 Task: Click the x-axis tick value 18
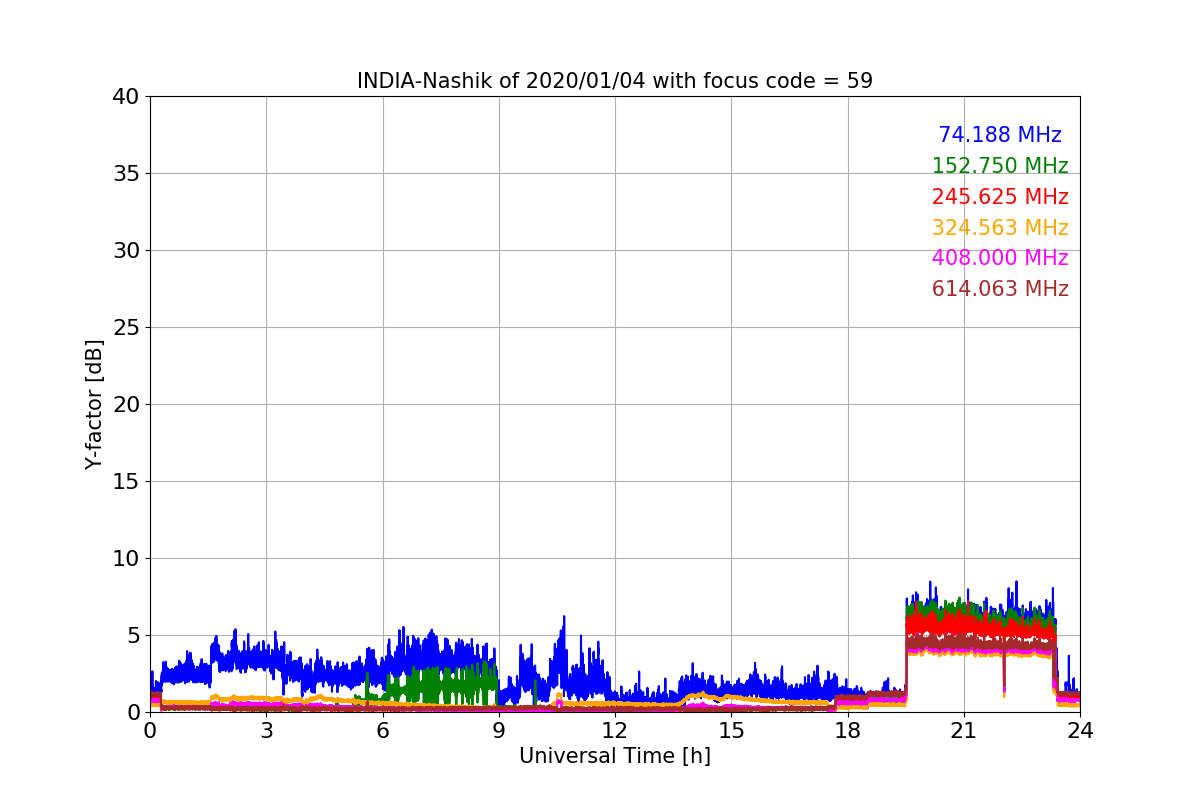point(848,731)
